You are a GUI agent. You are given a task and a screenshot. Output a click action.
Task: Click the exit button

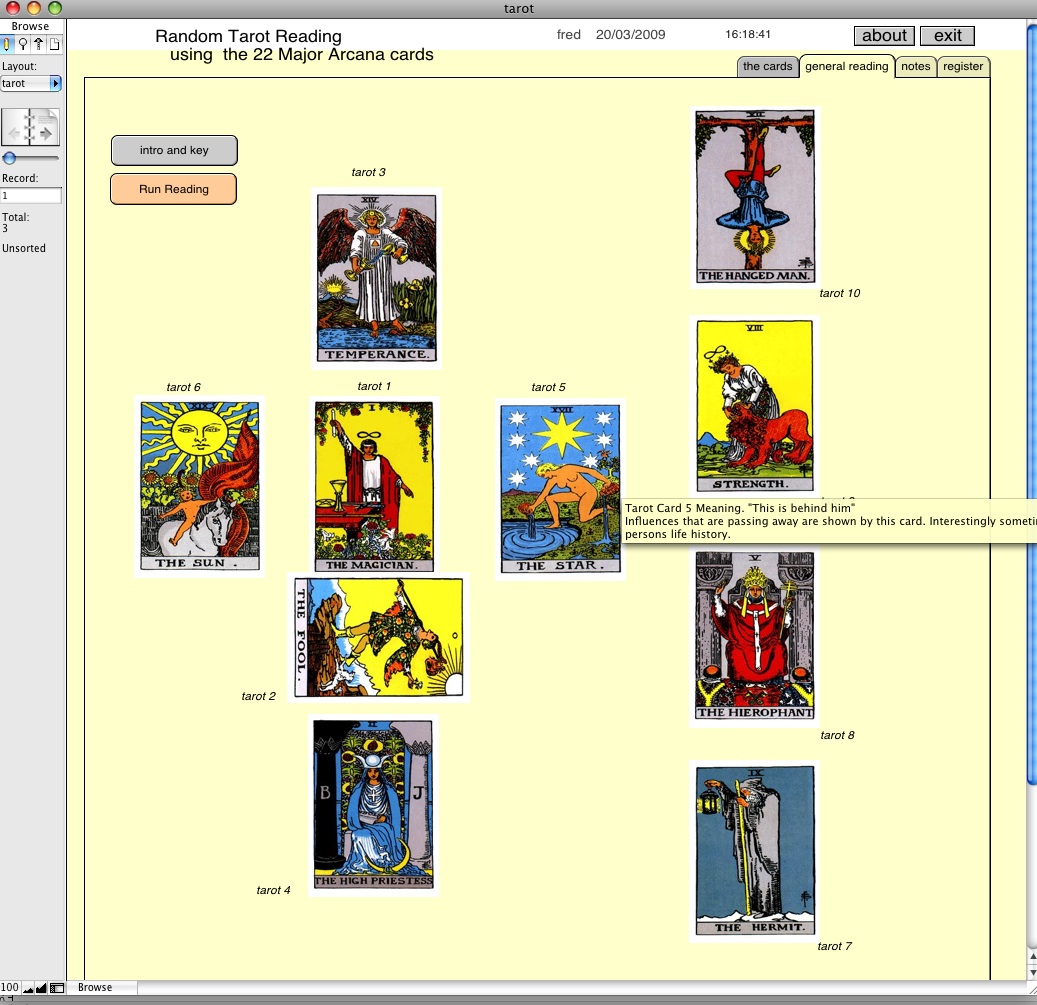947,36
